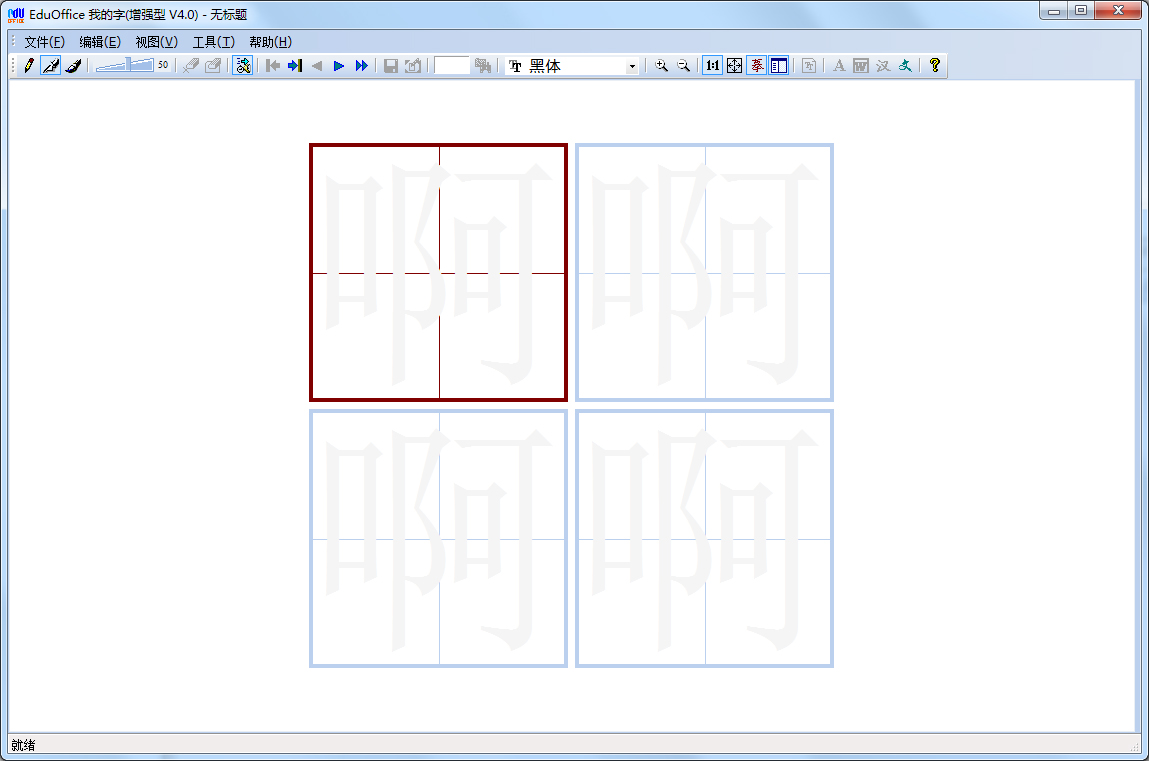Toggle the 1:1 actual size view
This screenshot has width=1149, height=761.
coord(712,65)
